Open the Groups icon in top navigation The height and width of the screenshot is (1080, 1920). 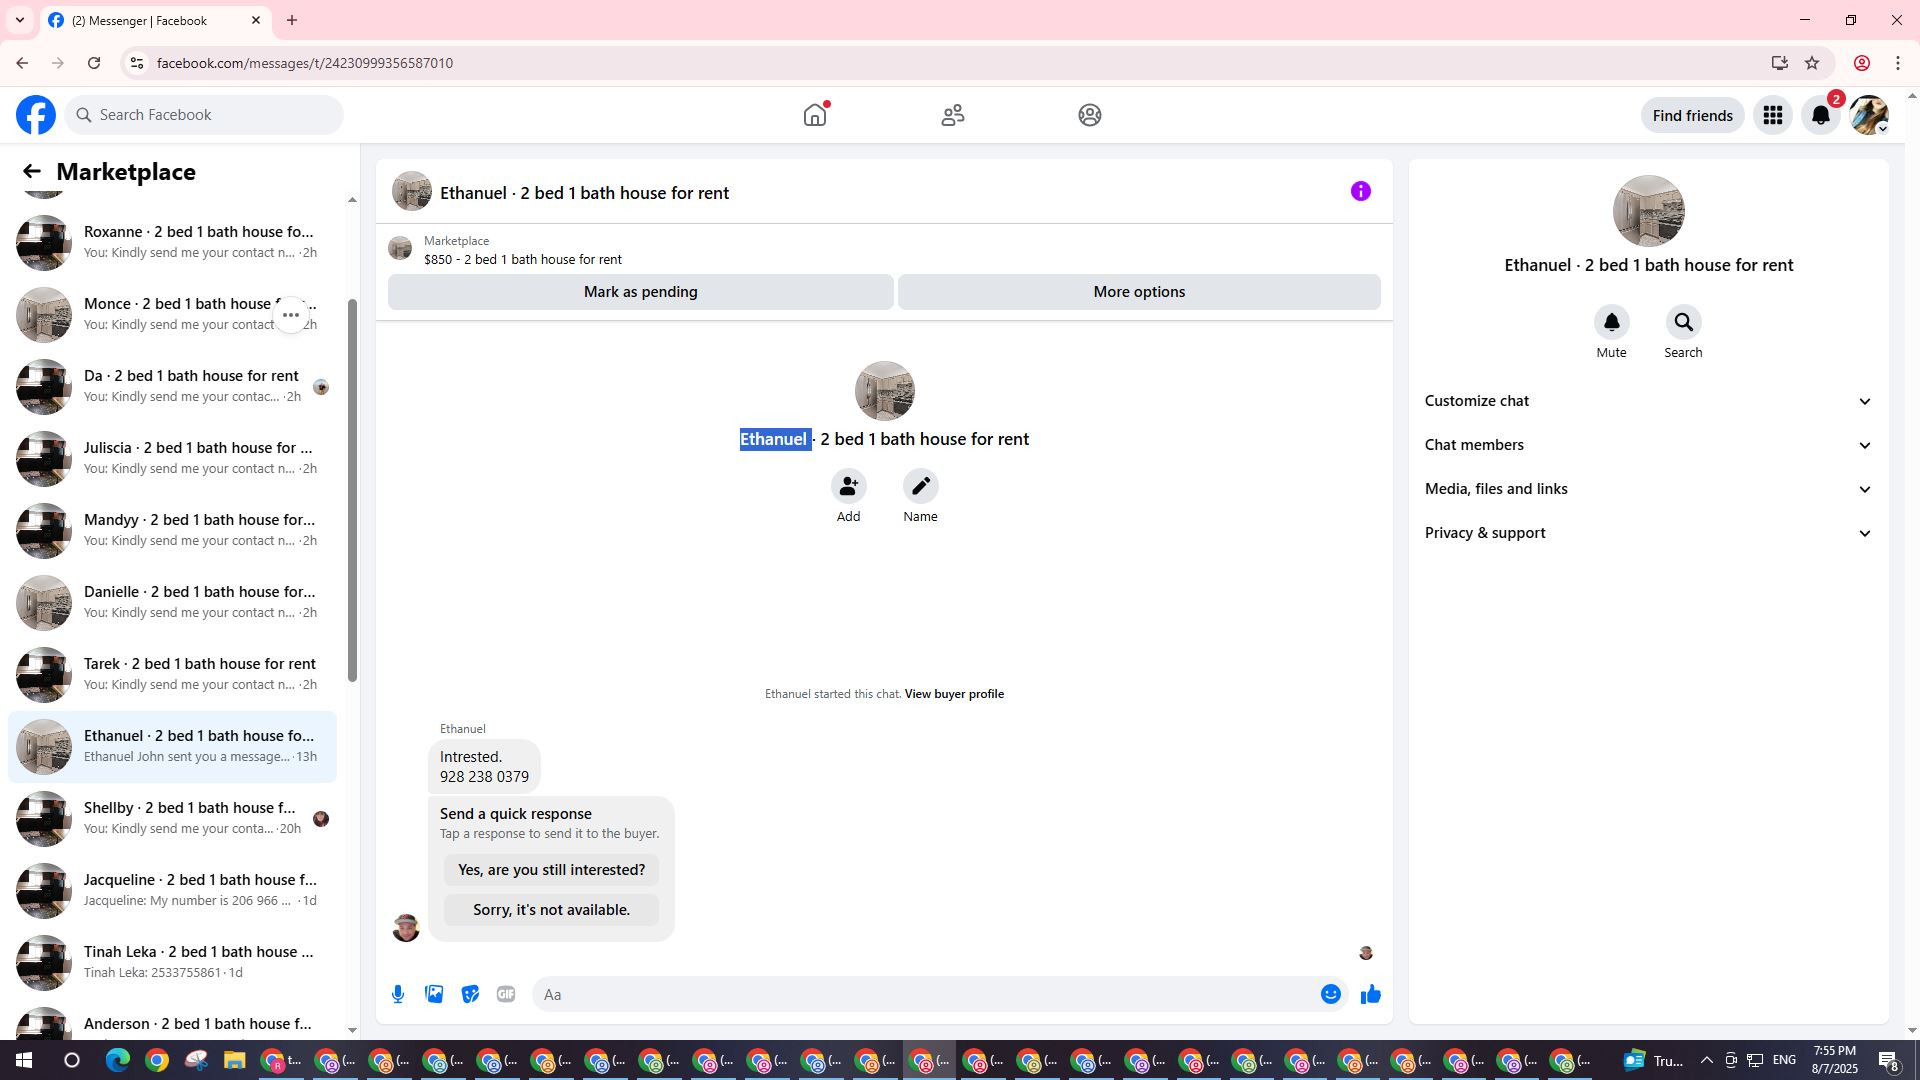[x=1090, y=115]
